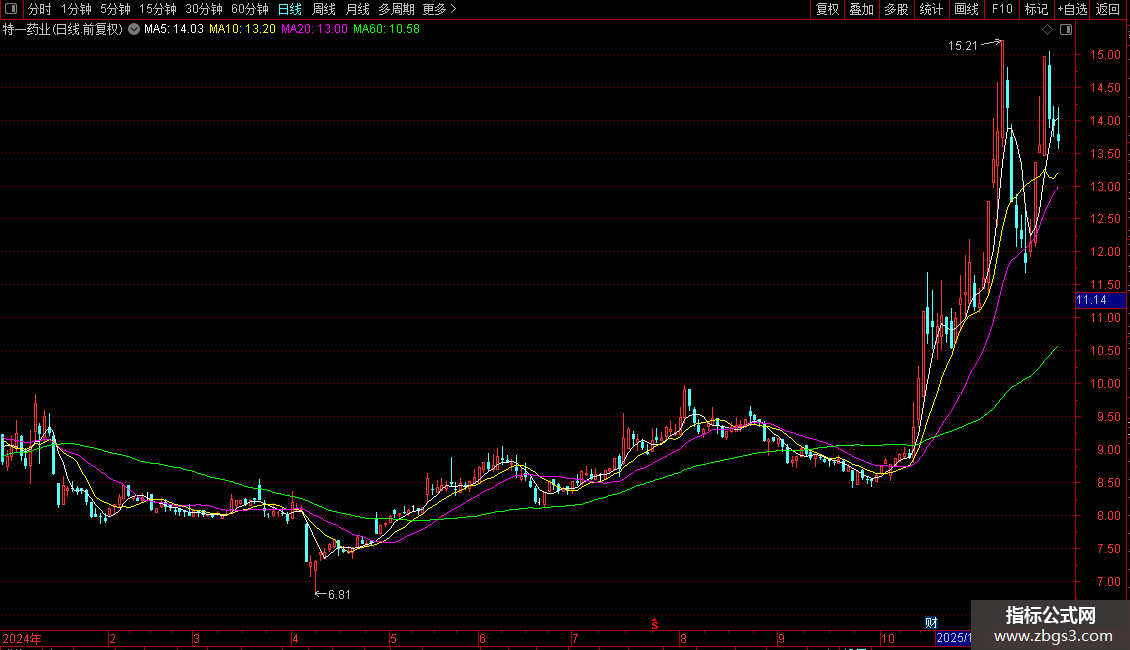This screenshot has height=650, width=1130.
Task: Switch to the 分时 intraday view
Action: coord(40,9)
